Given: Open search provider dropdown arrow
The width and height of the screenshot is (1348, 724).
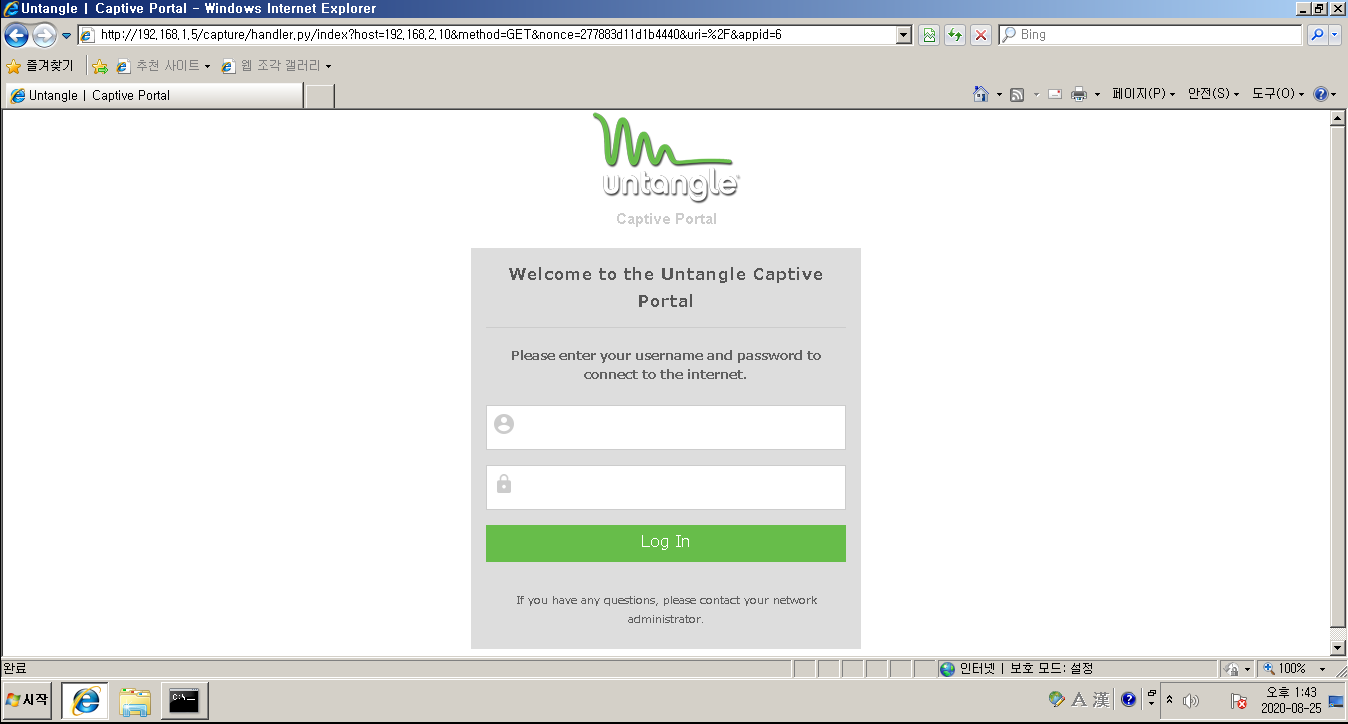Looking at the screenshot, I should point(1335,35).
